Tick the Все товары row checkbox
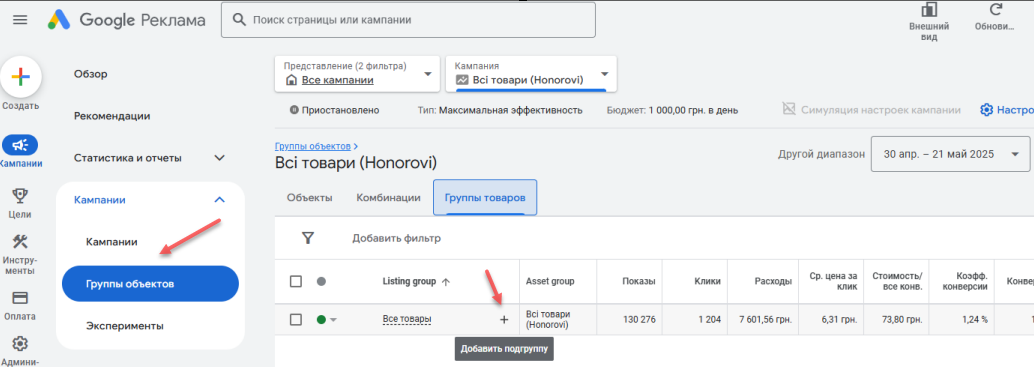Viewport: 1034px width, 367px height. tap(296, 320)
